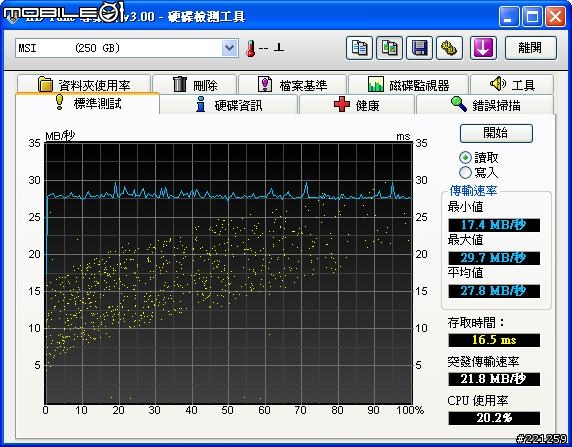
Task: Open the MSI 250 GB drive dropdown
Action: click(127, 48)
